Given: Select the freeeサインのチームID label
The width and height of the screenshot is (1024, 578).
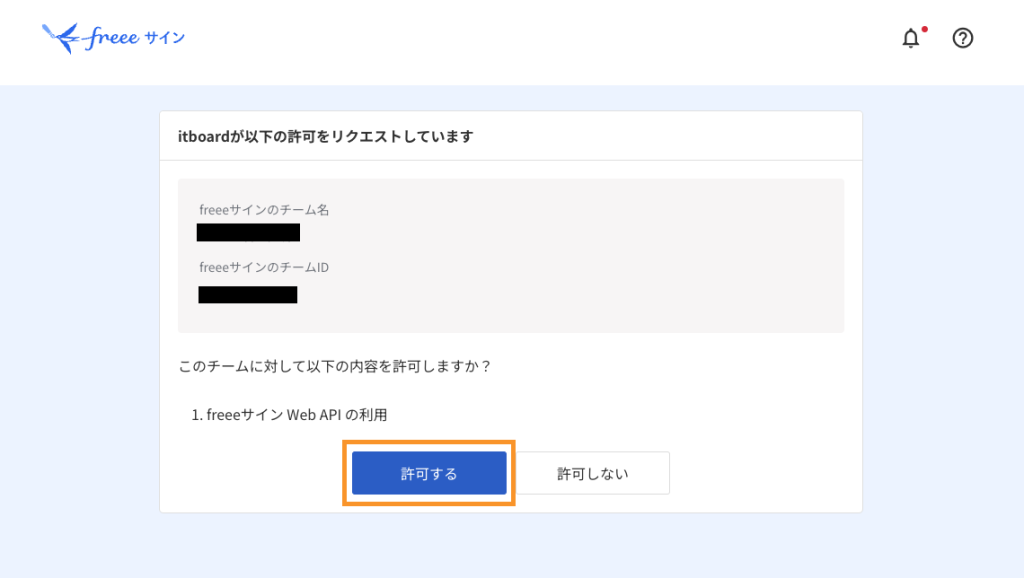Looking at the screenshot, I should 264,267.
